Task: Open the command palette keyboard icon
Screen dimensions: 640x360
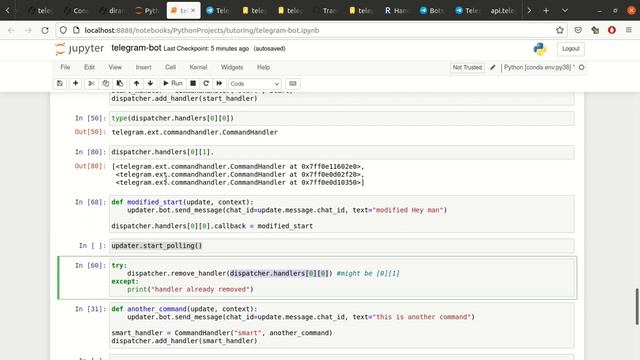Action: click(293, 84)
